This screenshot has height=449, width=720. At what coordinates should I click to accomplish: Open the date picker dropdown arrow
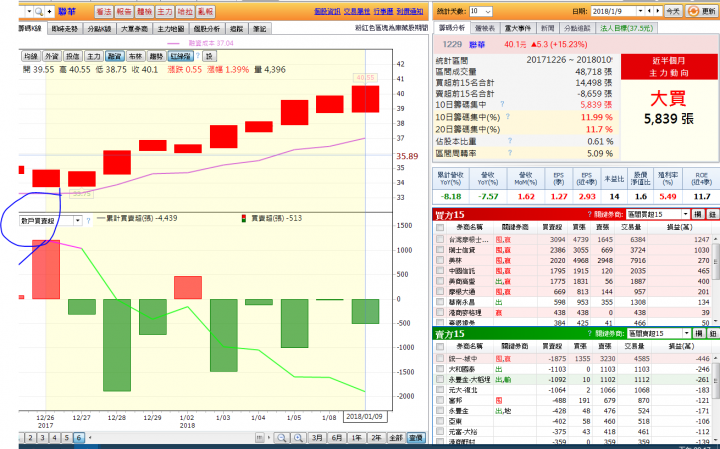(x=641, y=11)
